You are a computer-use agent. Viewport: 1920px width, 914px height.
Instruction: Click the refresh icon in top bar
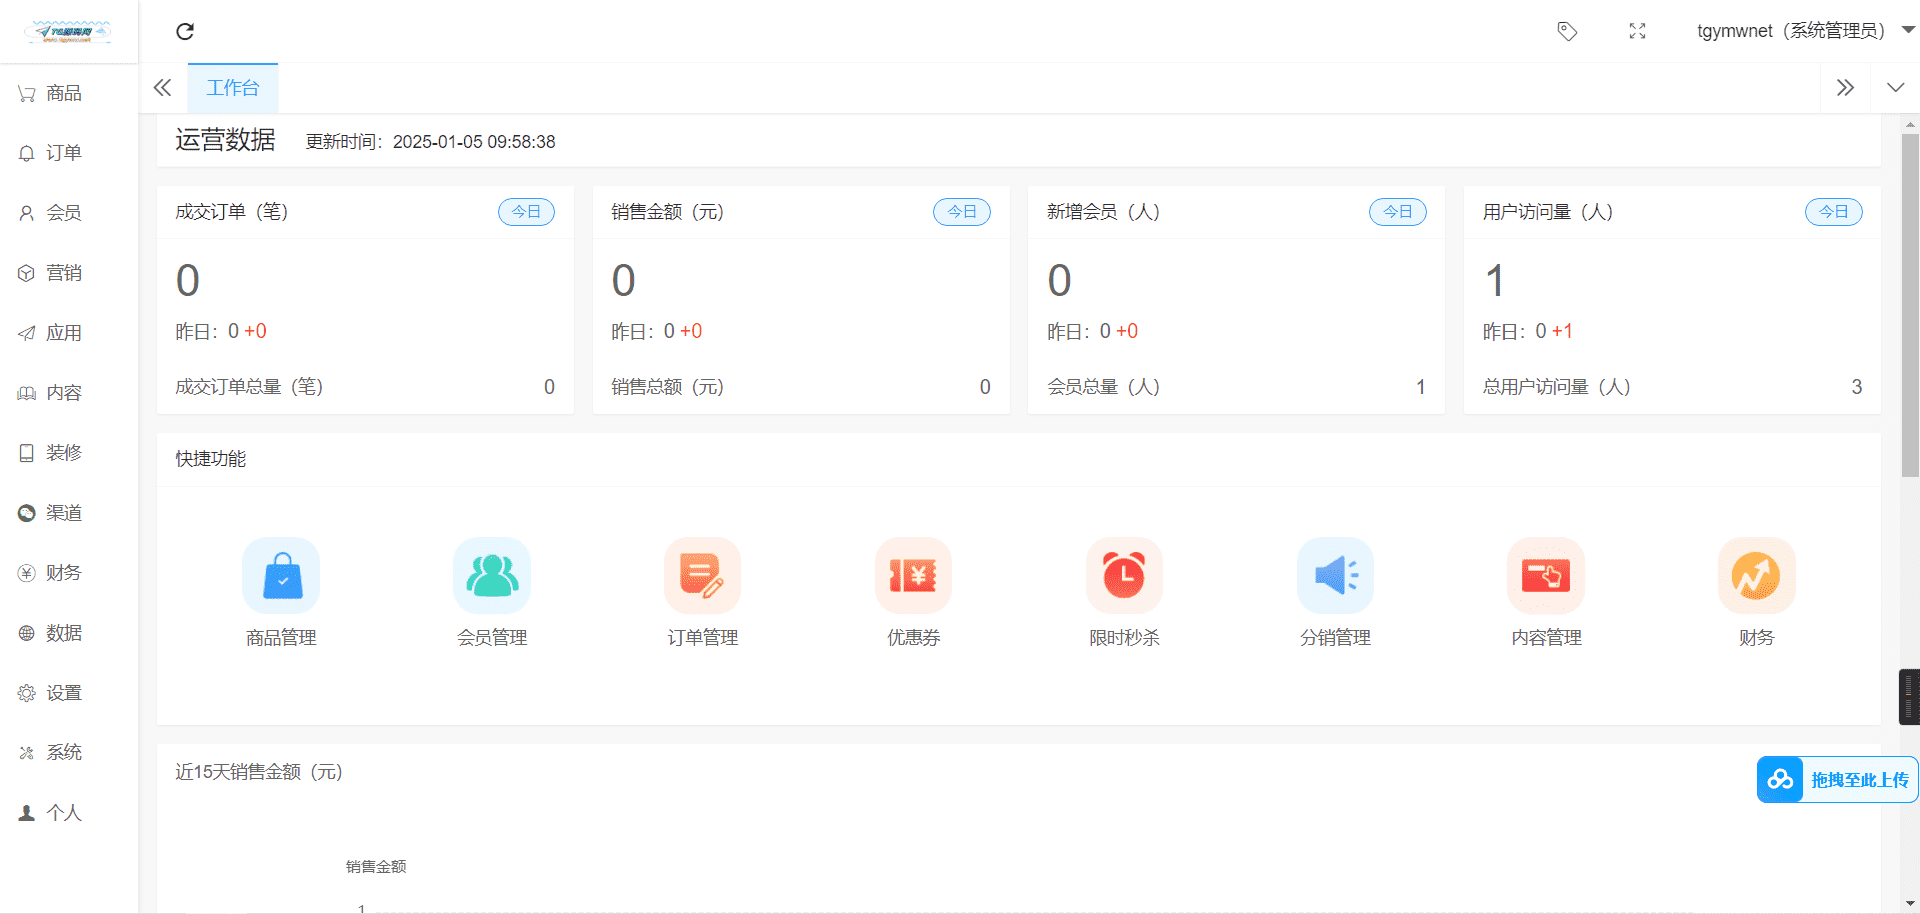185,32
